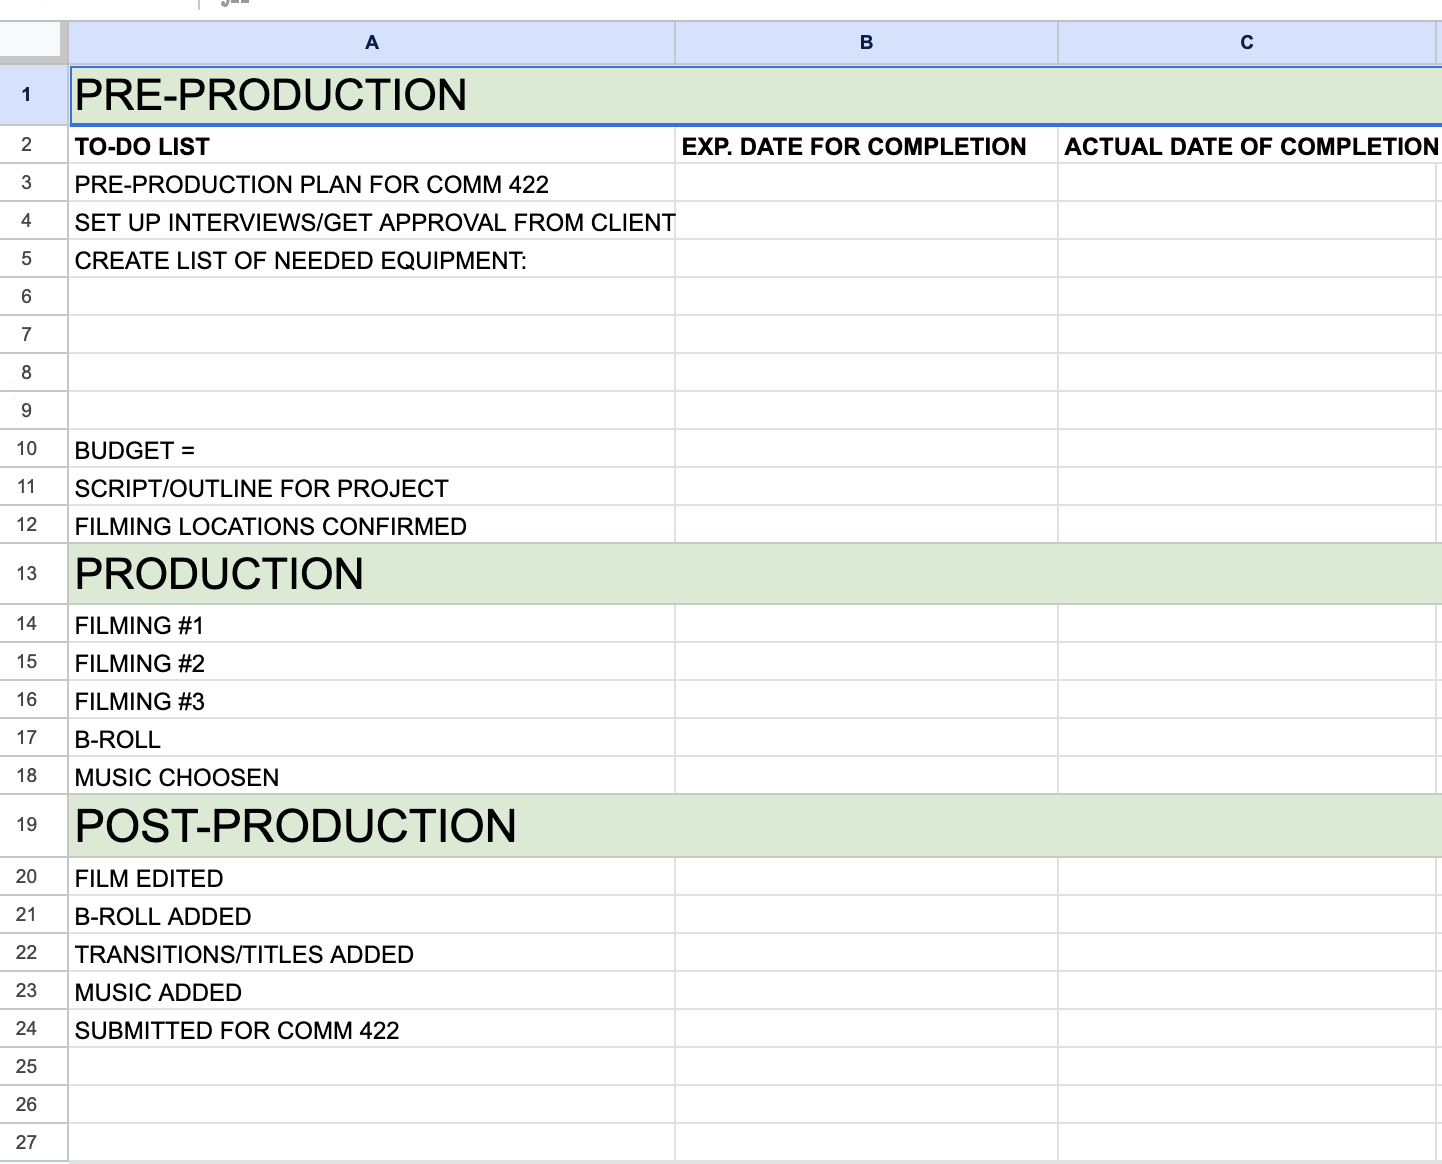The height and width of the screenshot is (1164, 1442).
Task: Select column A header
Action: pos(371,42)
